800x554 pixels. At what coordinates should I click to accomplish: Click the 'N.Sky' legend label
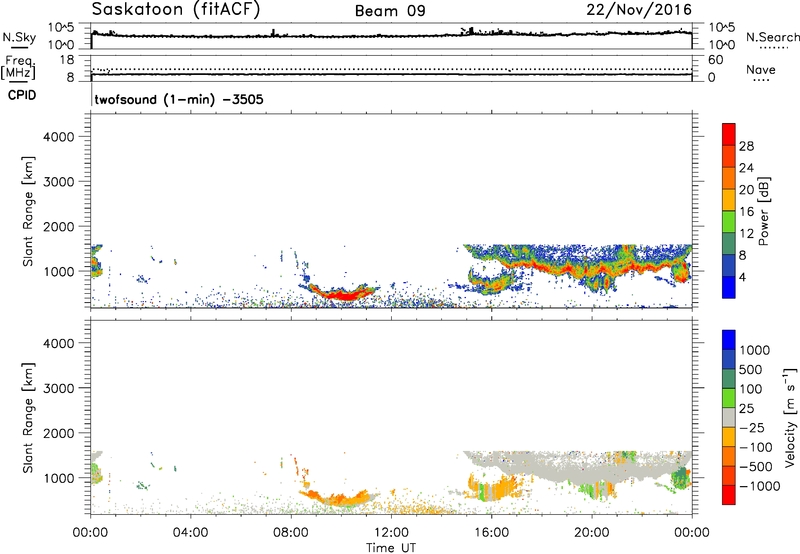pyautogui.click(x=19, y=37)
